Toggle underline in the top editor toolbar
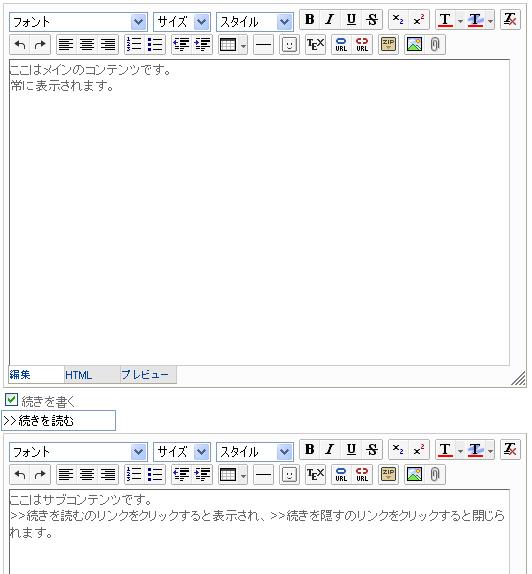The width and height of the screenshot is (532, 574). click(351, 20)
